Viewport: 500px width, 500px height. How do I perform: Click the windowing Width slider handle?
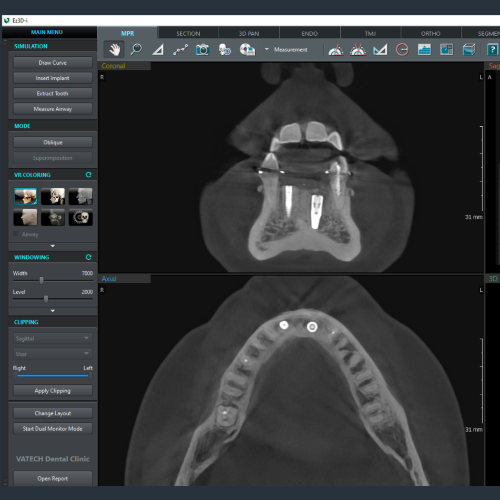[x=42, y=280]
